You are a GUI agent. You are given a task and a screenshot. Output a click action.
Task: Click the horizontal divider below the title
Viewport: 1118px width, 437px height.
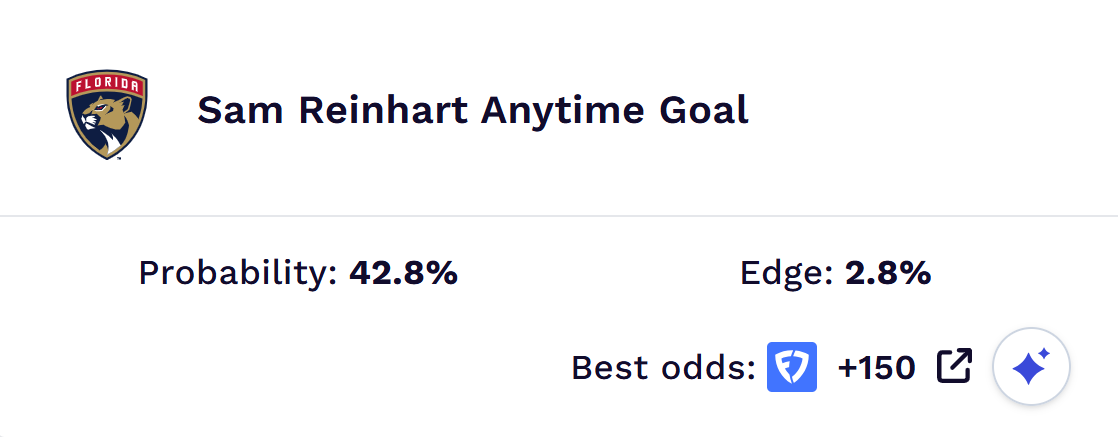[x=559, y=215]
